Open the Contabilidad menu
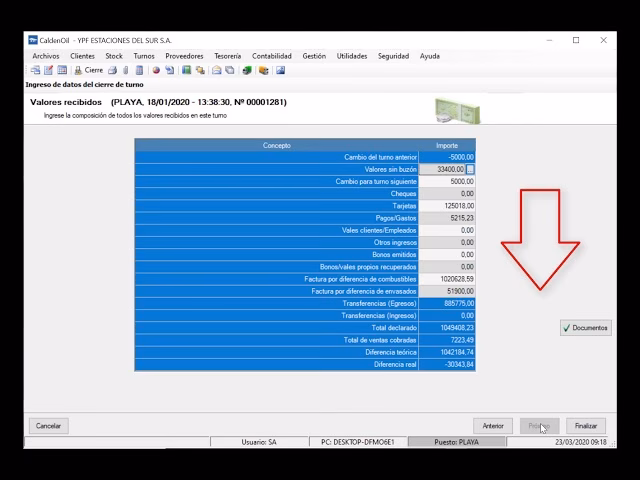This screenshot has height=480, width=640. (272, 56)
